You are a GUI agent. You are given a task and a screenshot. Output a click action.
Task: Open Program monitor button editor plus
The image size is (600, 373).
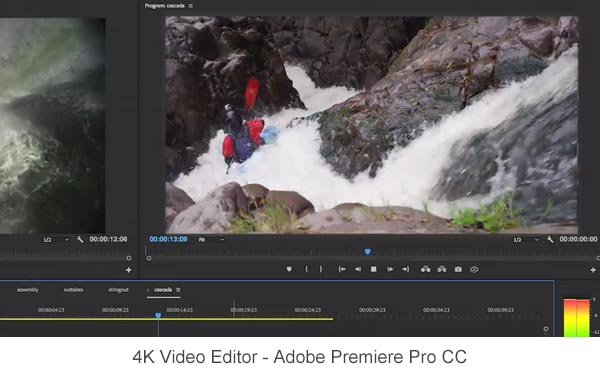tap(593, 270)
